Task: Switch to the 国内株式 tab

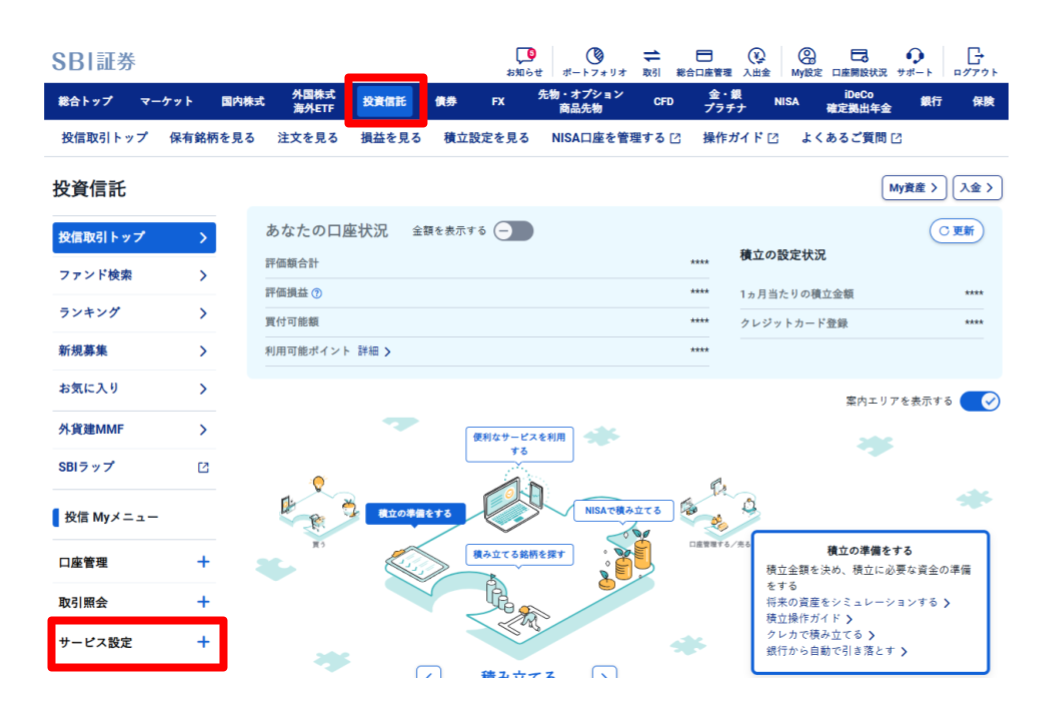Action: pos(243,101)
